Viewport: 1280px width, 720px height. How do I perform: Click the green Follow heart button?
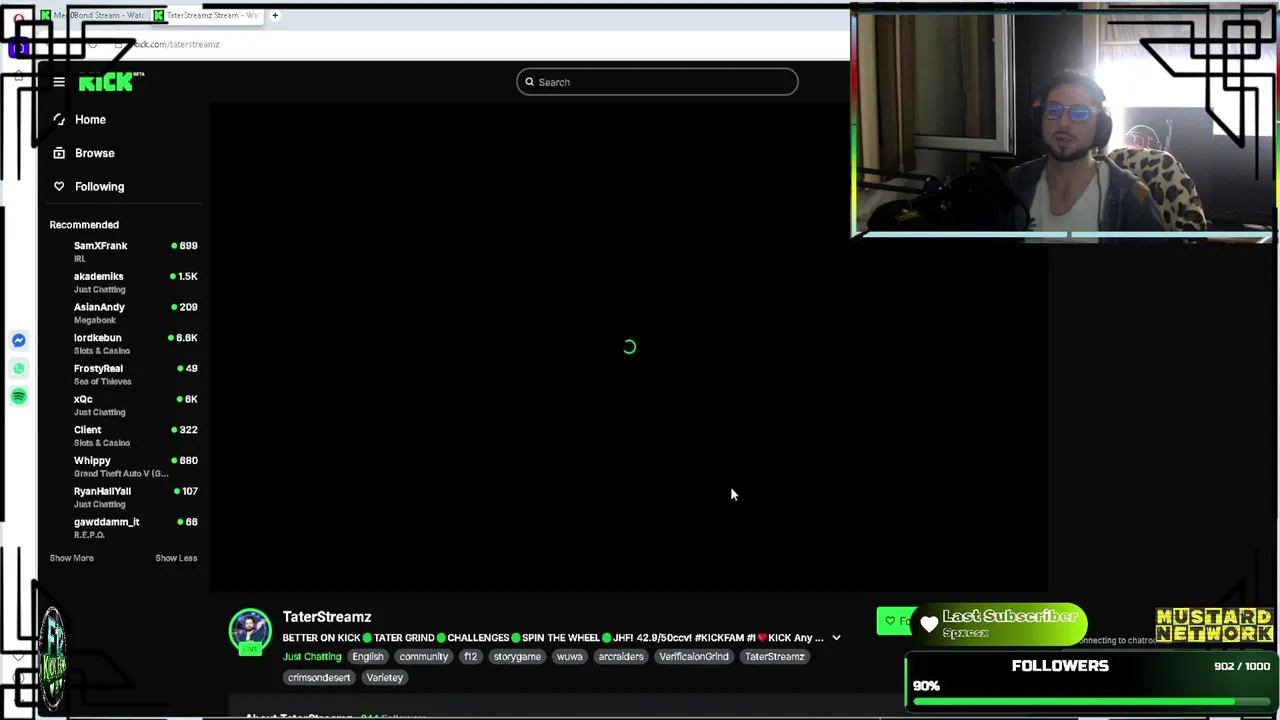pyautogui.click(x=895, y=621)
